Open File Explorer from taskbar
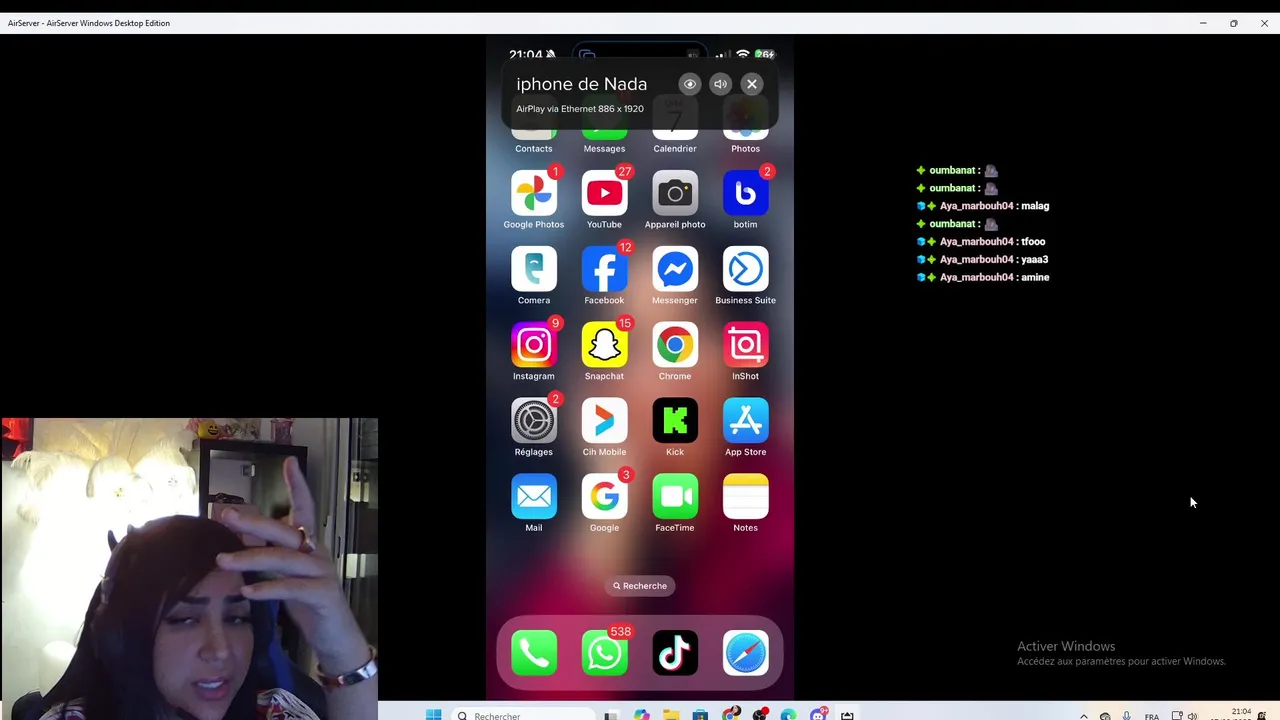1280x720 pixels. click(671, 714)
